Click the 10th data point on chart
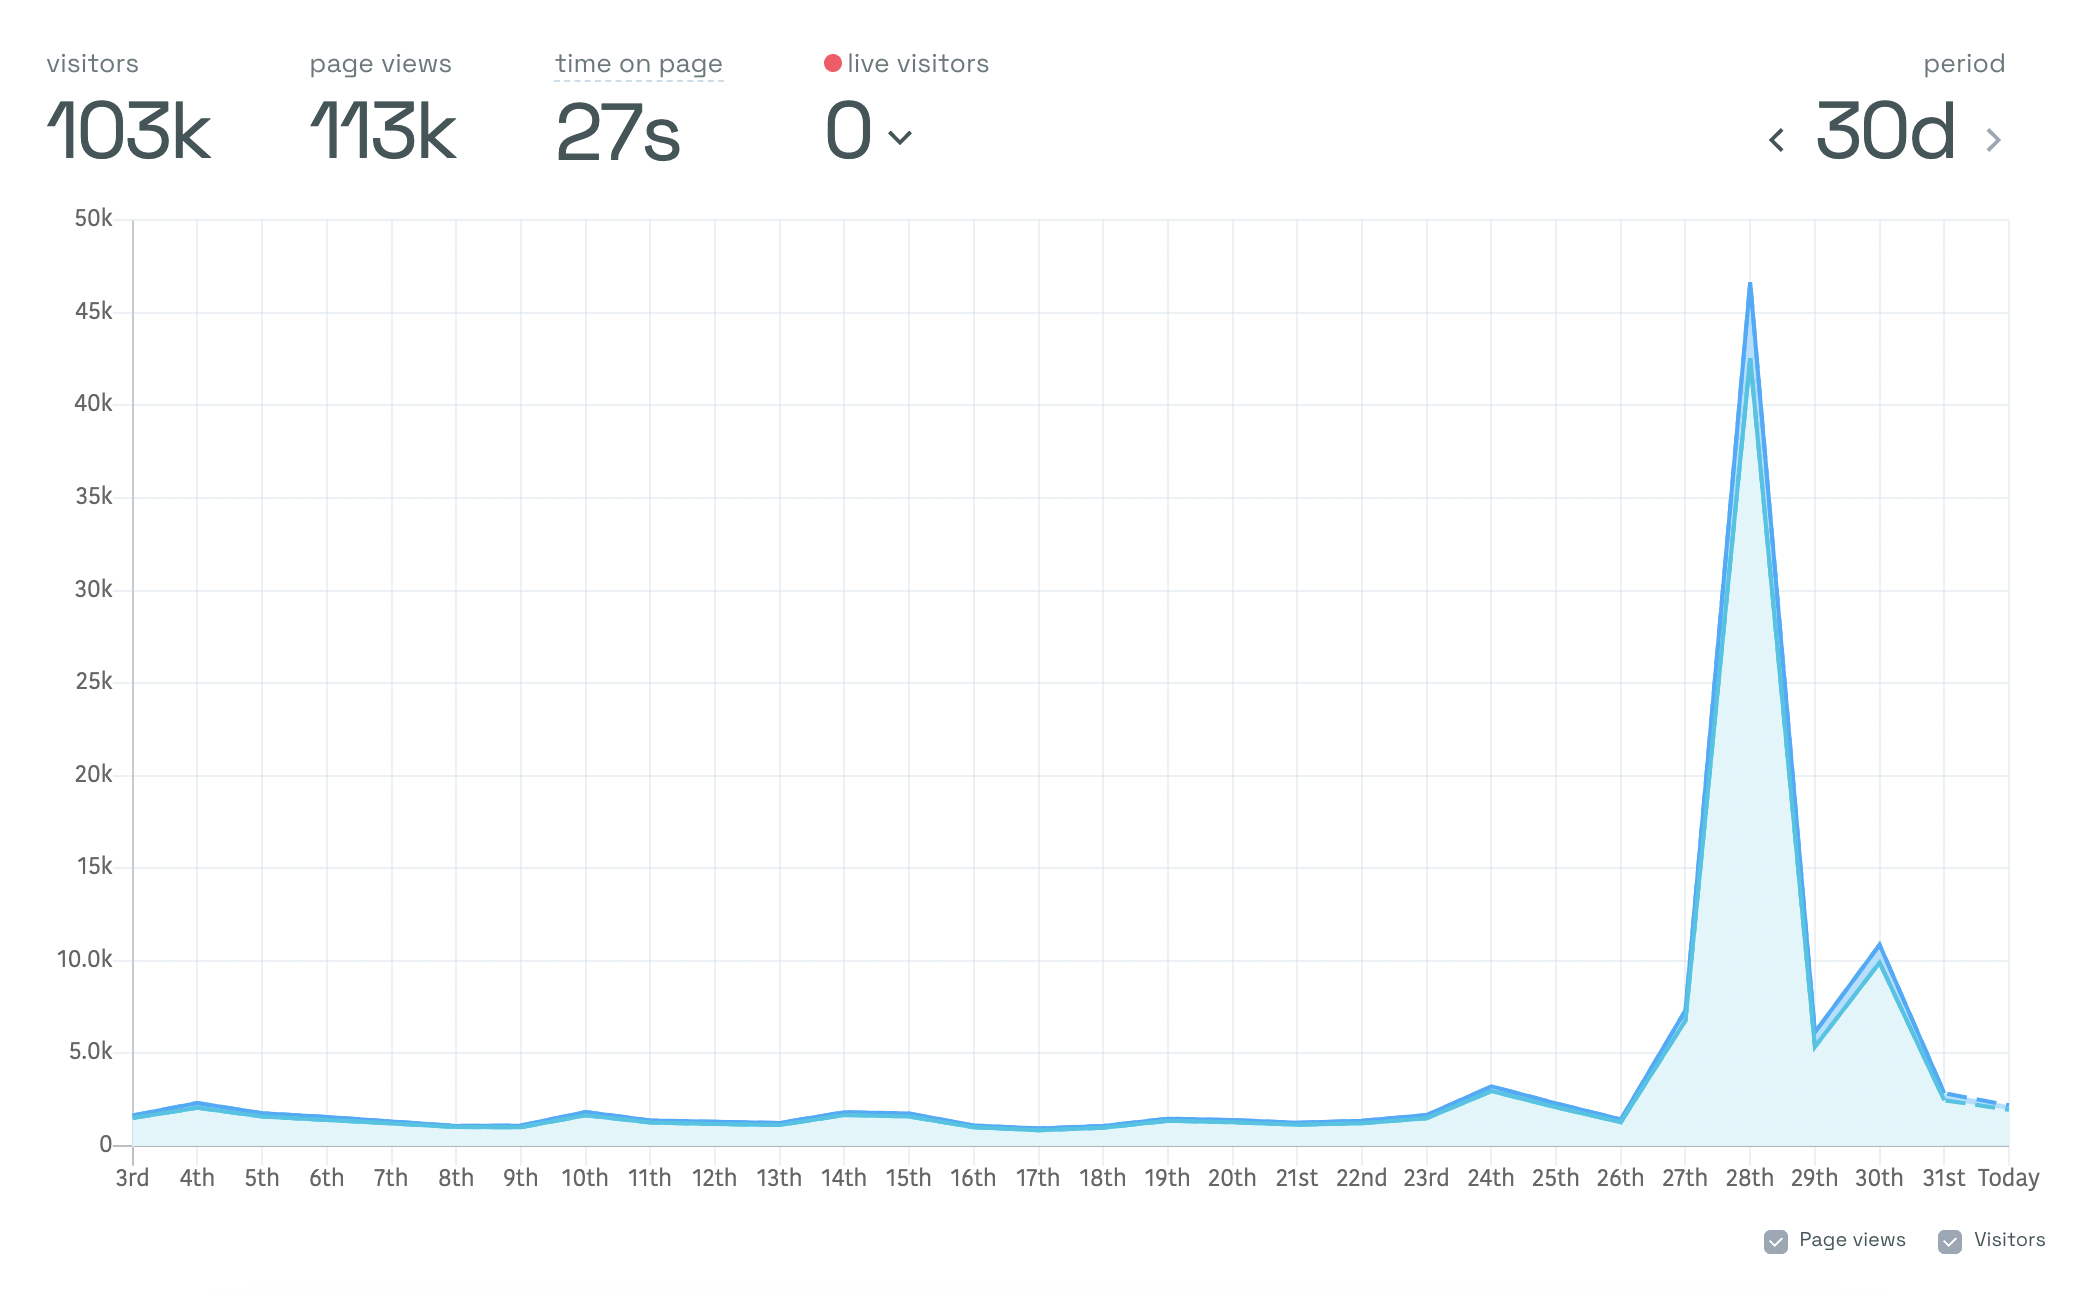This screenshot has height=1294, width=2096. (585, 1112)
